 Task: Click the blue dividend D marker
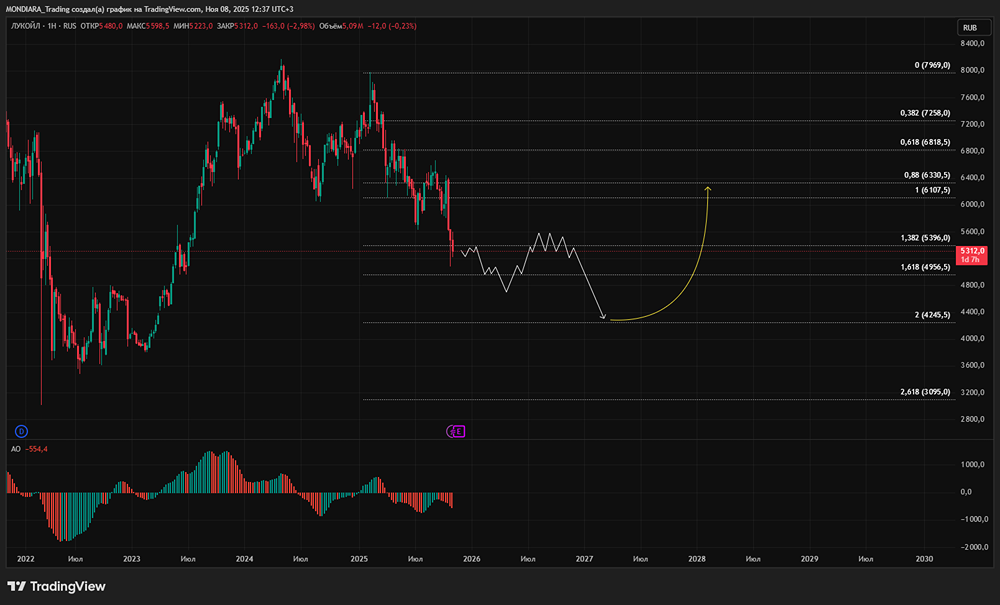(21, 432)
